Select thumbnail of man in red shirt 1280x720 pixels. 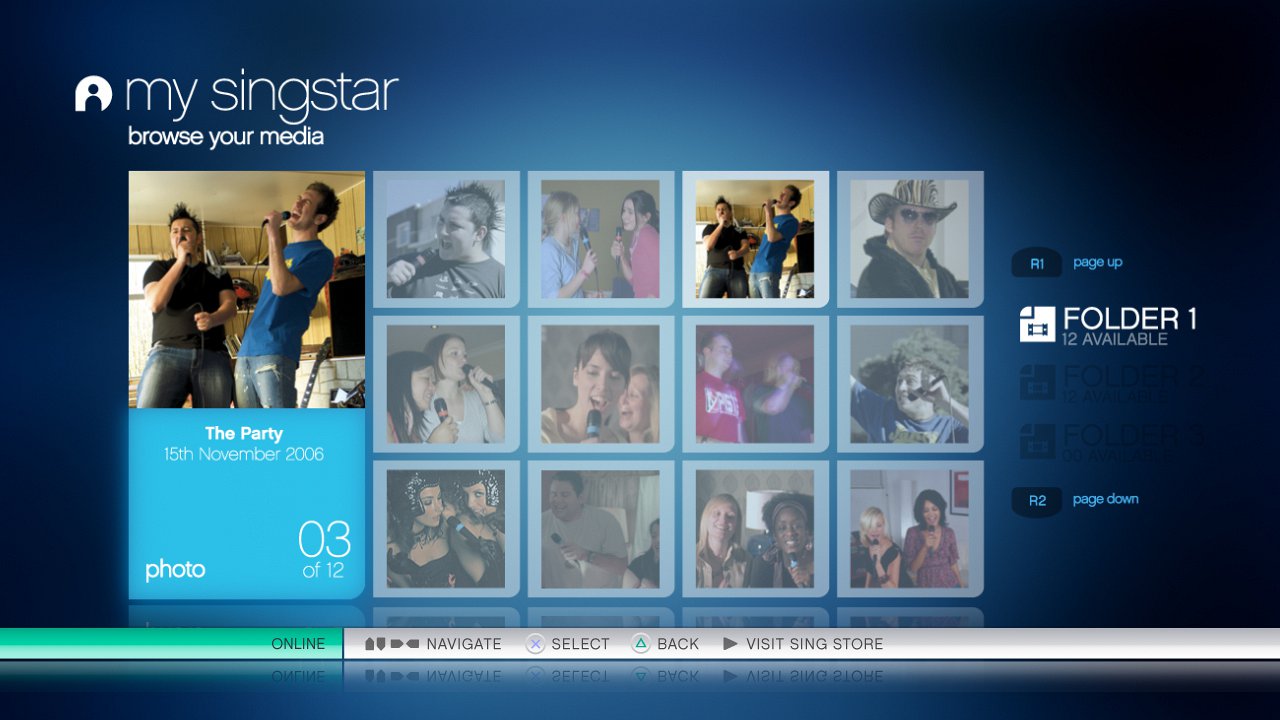coord(755,384)
